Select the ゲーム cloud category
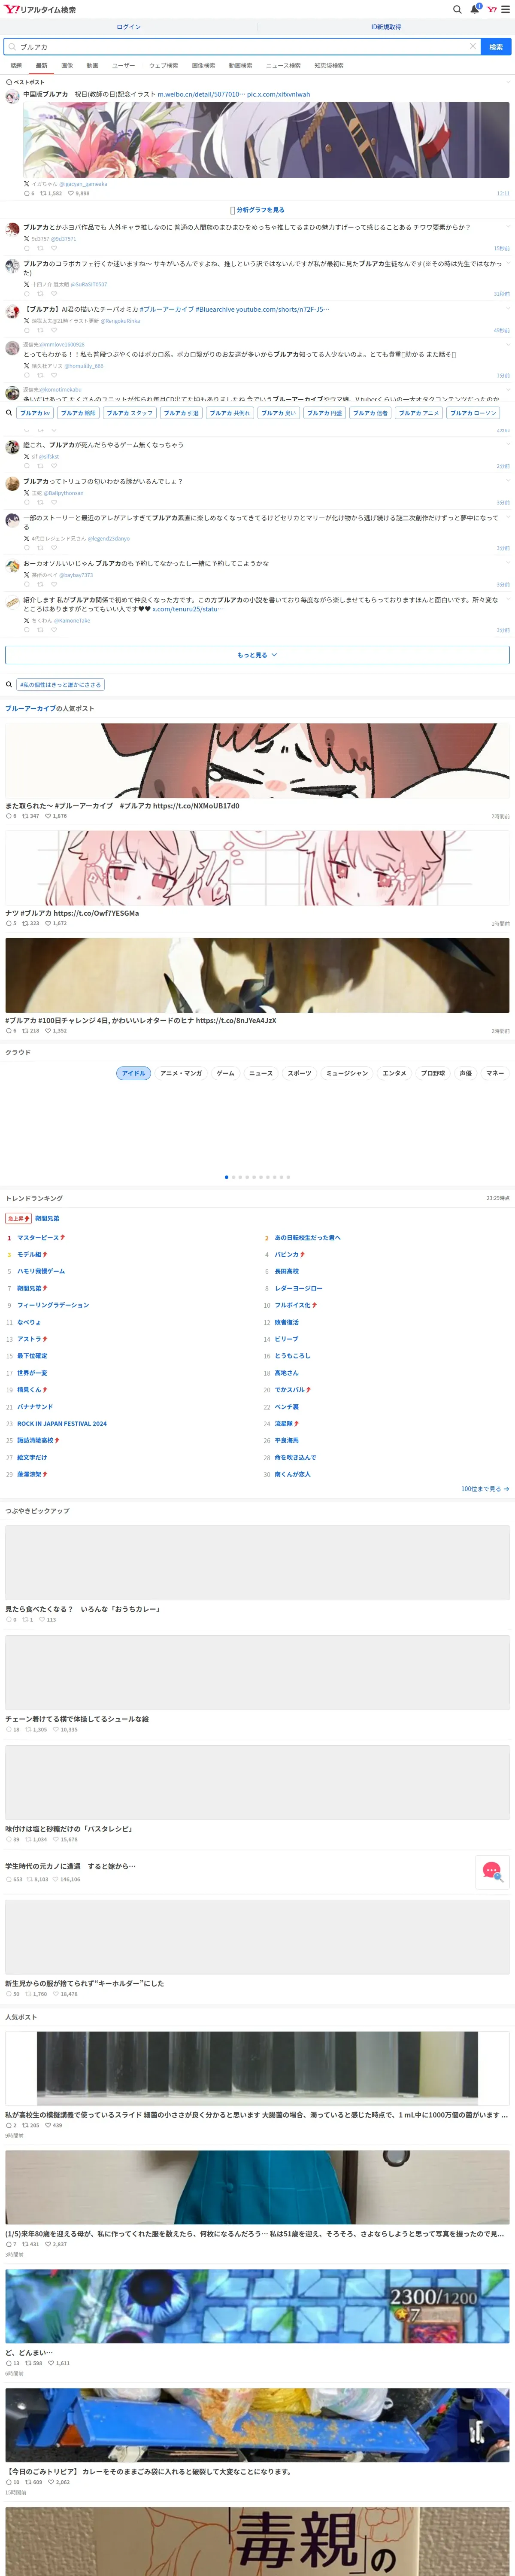This screenshot has height=2576, width=515. pos(226,1073)
